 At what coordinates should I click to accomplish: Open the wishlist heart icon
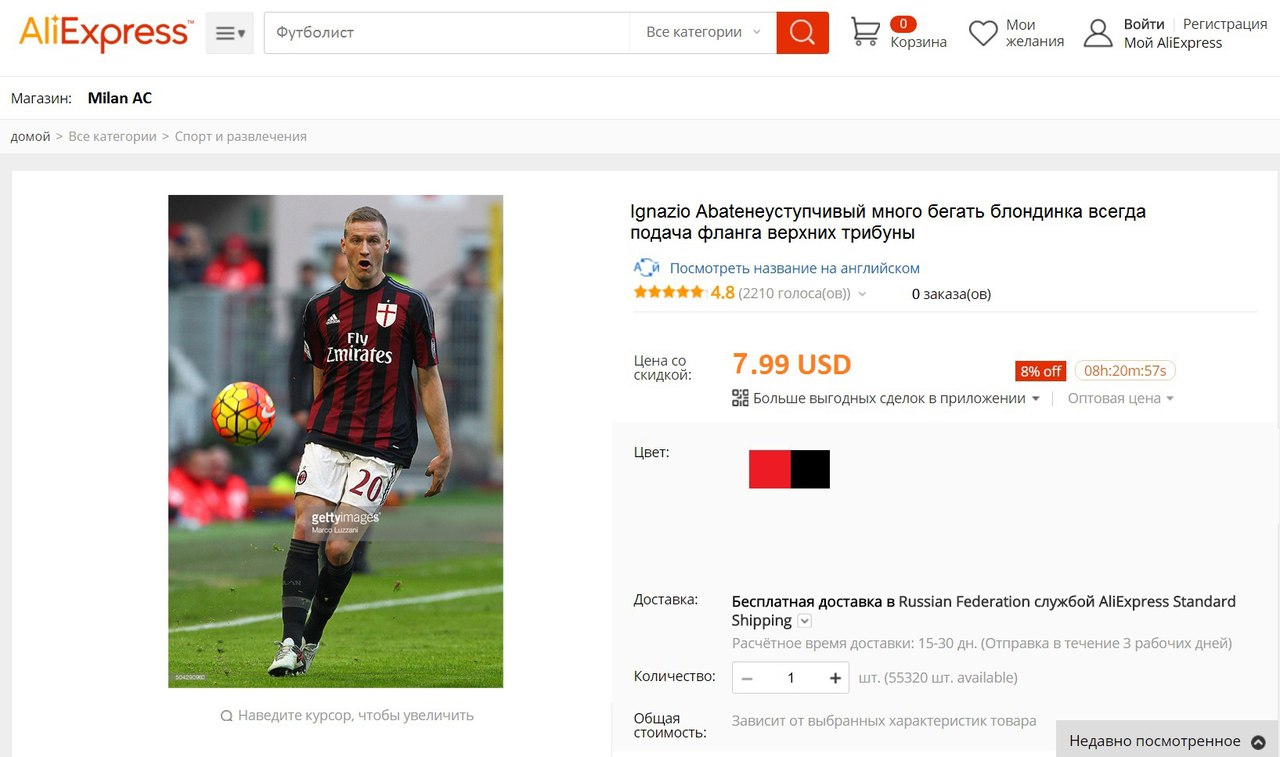coord(983,34)
